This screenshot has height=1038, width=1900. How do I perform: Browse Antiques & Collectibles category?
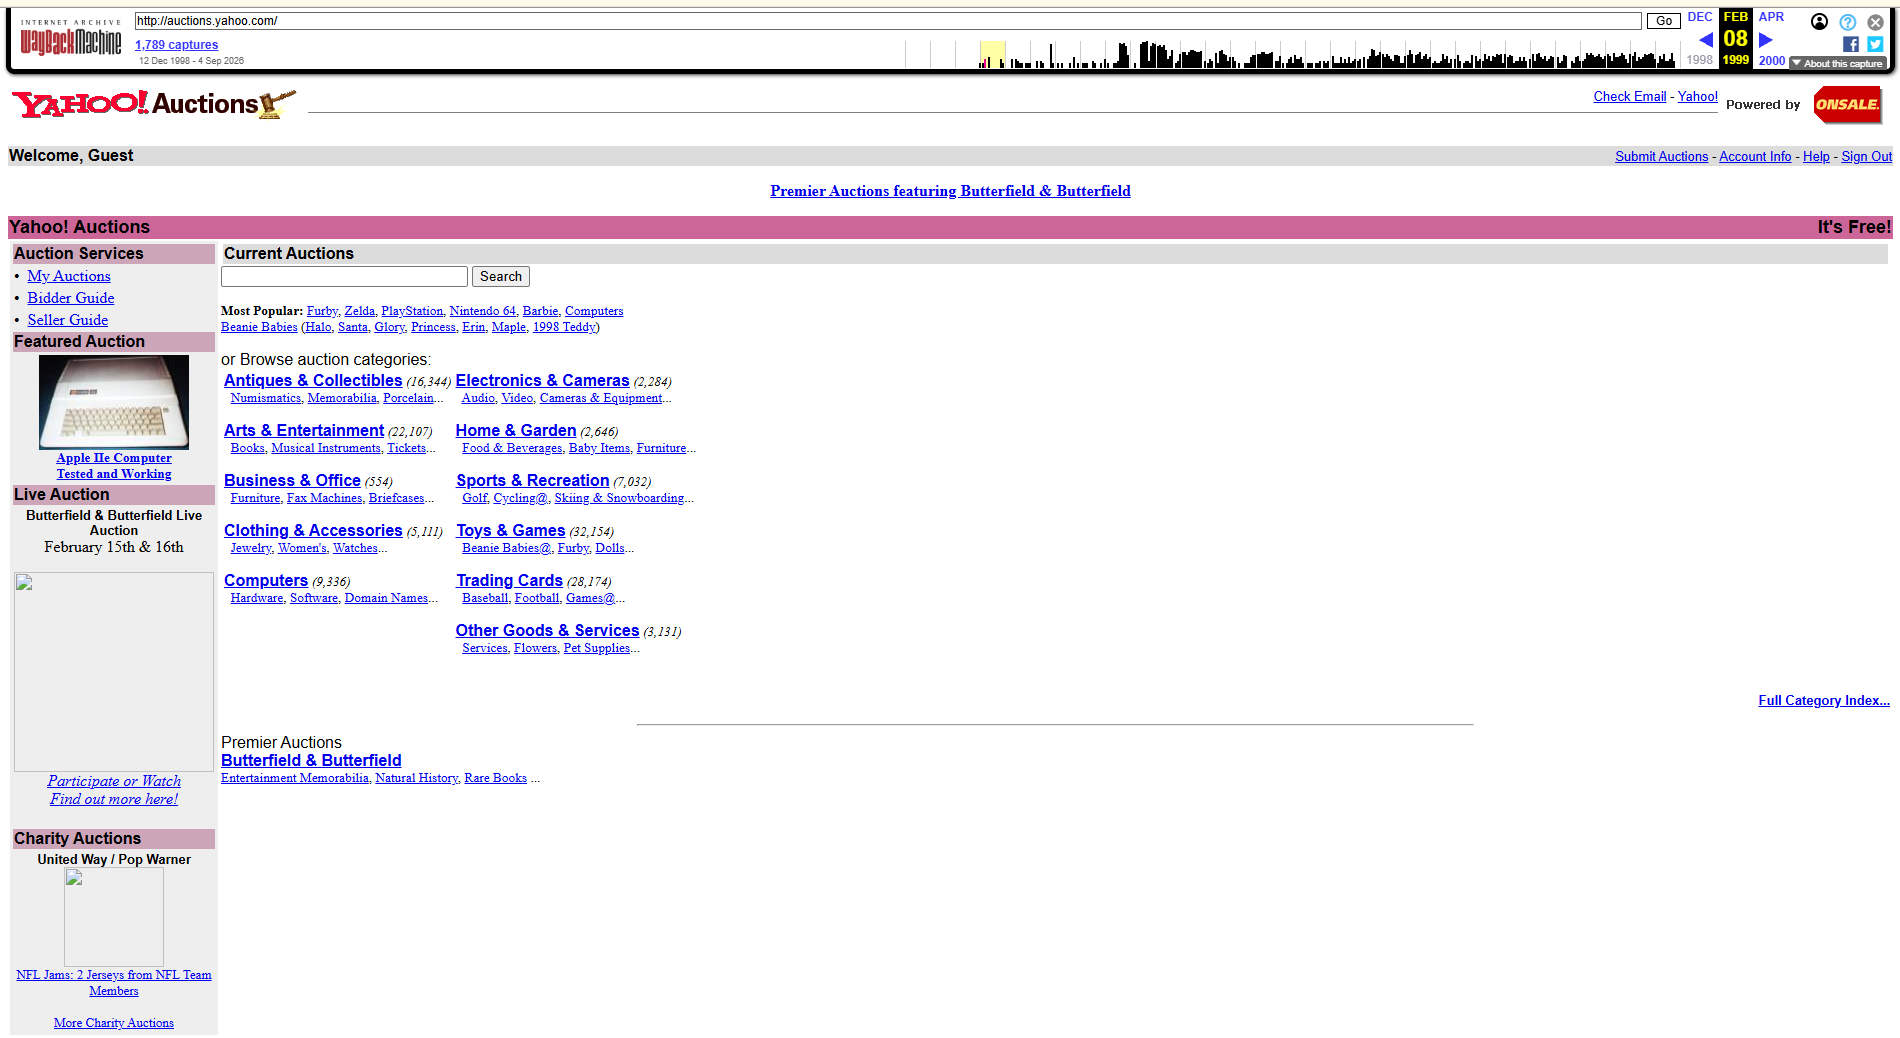tap(313, 381)
